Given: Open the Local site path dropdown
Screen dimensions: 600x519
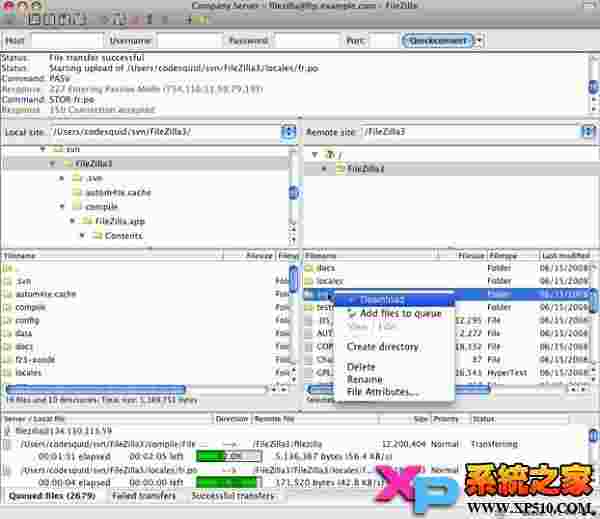Looking at the screenshot, I should click(289, 132).
